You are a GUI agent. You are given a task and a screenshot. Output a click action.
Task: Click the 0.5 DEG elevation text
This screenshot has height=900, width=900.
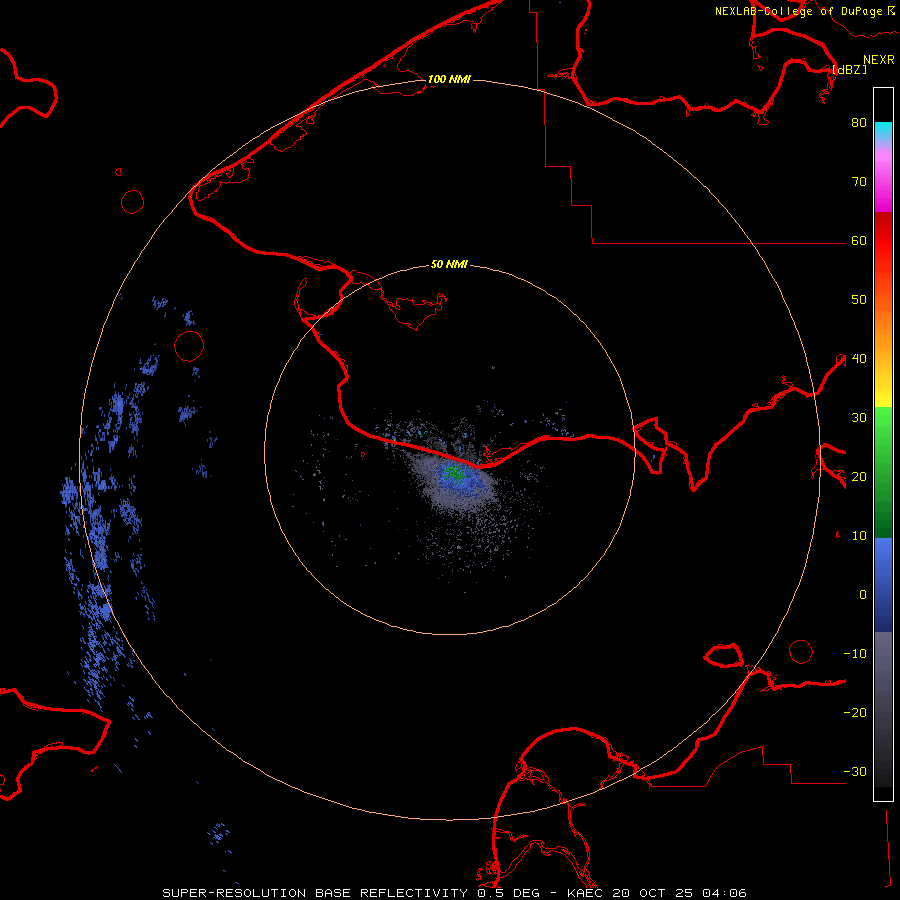coord(510,893)
